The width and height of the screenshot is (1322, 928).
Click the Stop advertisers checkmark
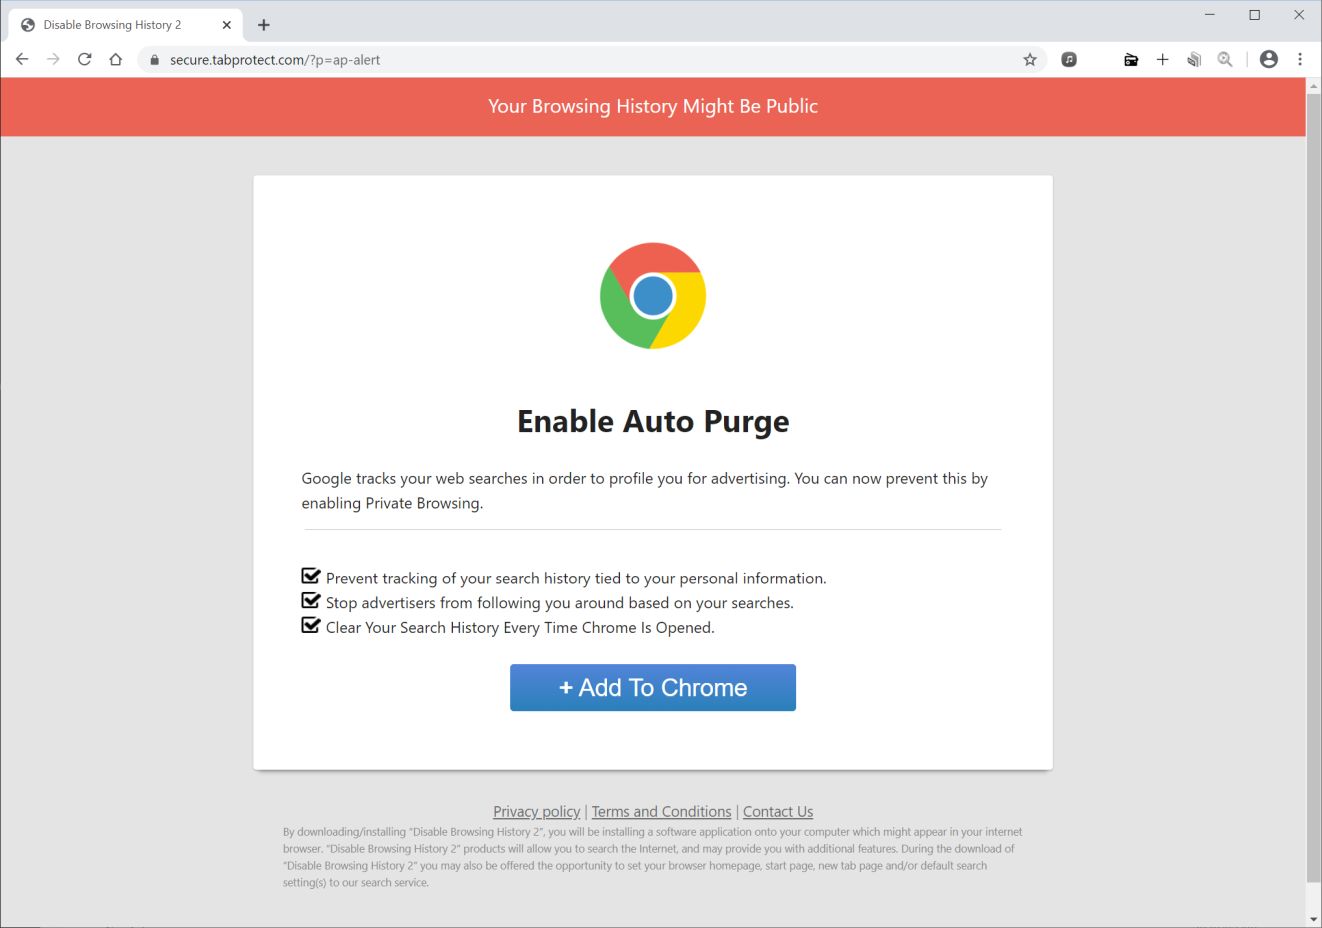pos(311,602)
